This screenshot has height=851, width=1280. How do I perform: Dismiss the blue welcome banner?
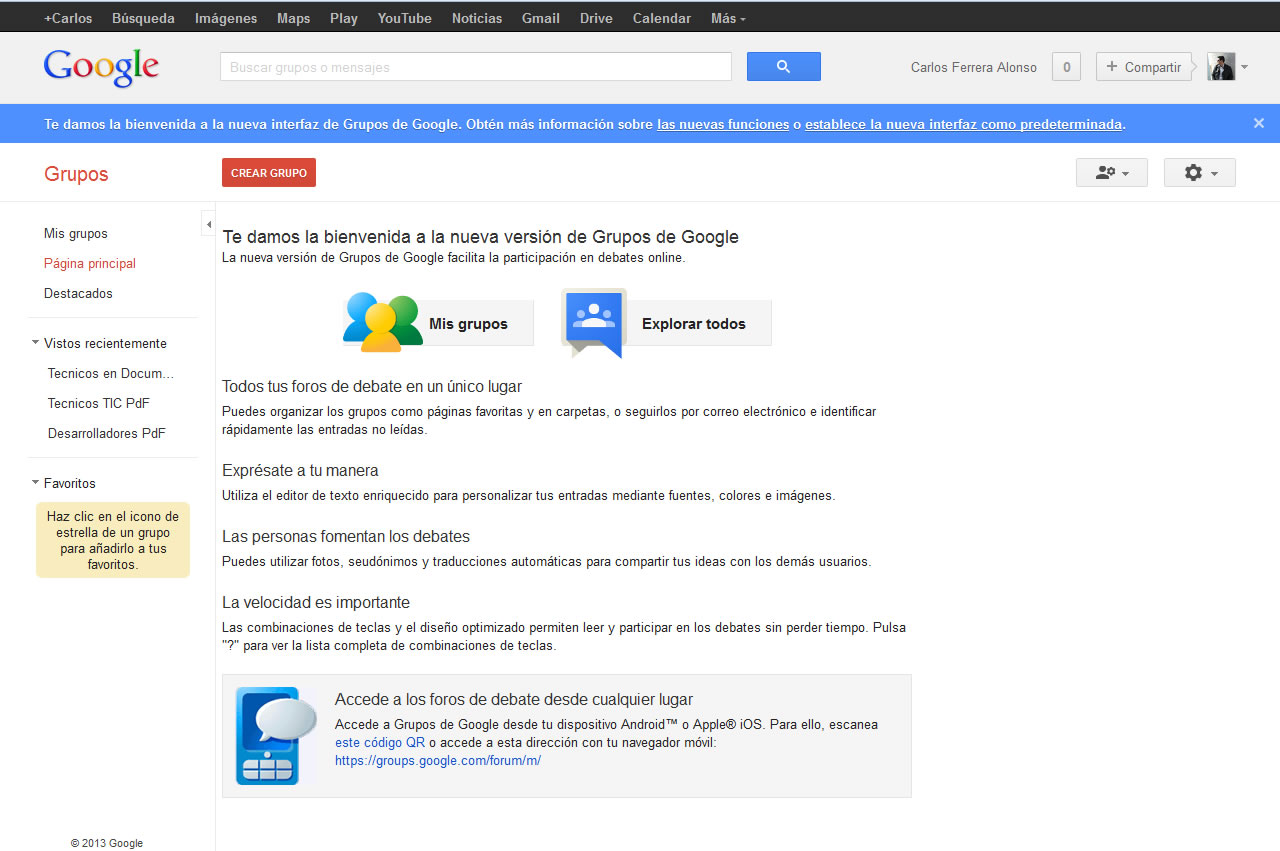click(1259, 123)
